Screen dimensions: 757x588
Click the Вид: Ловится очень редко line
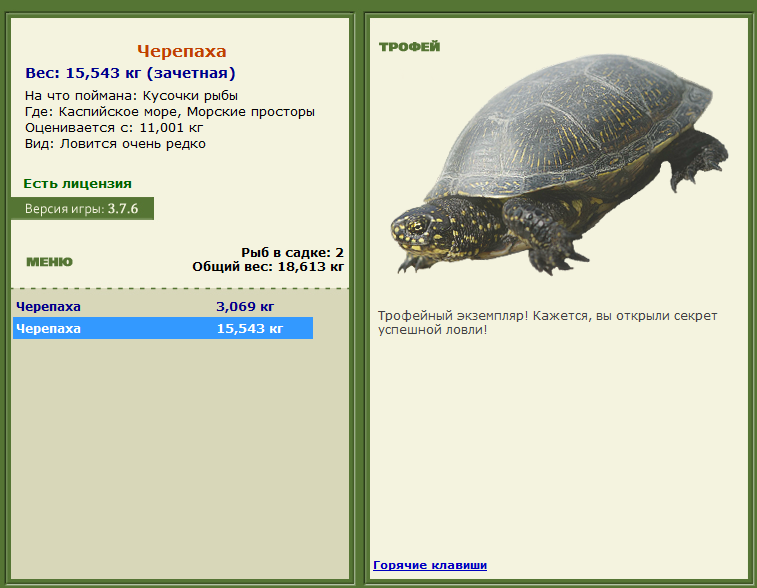click(x=115, y=144)
